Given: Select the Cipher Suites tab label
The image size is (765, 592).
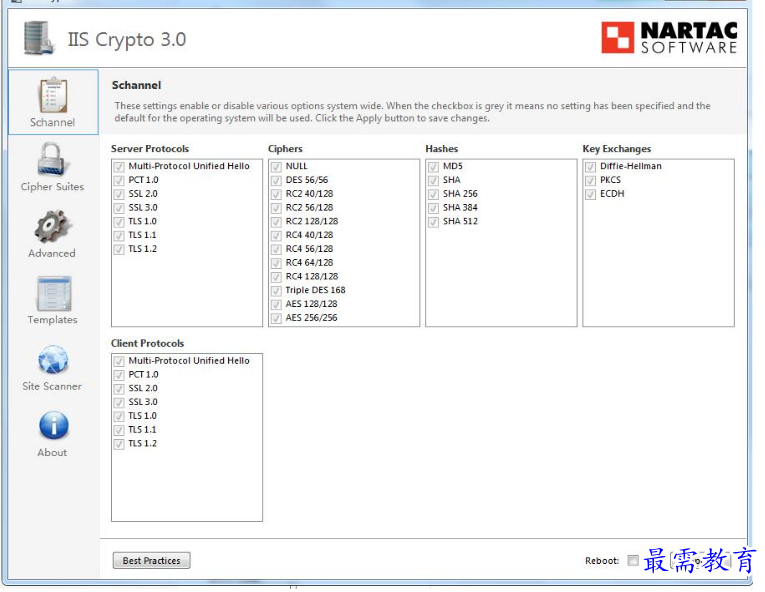Looking at the screenshot, I should [52, 186].
